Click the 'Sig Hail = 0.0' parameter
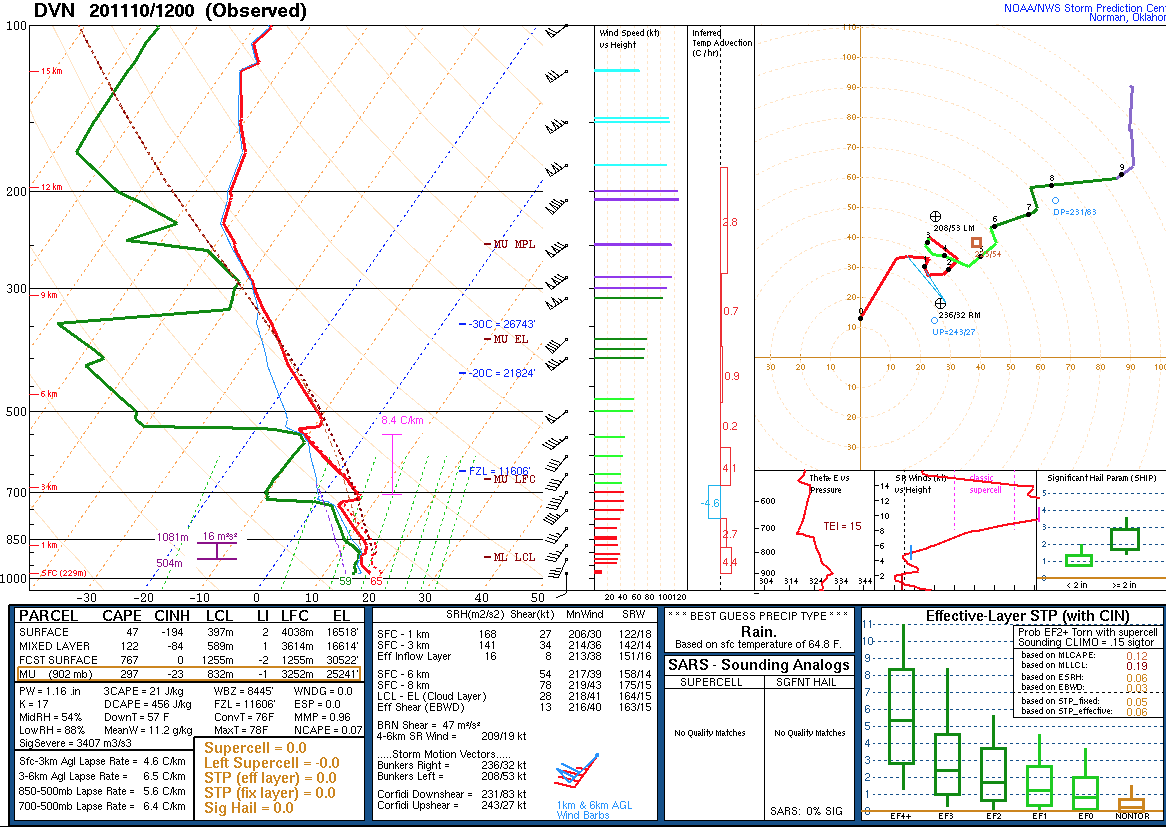This screenshot has width=1166, height=828. click(249, 808)
